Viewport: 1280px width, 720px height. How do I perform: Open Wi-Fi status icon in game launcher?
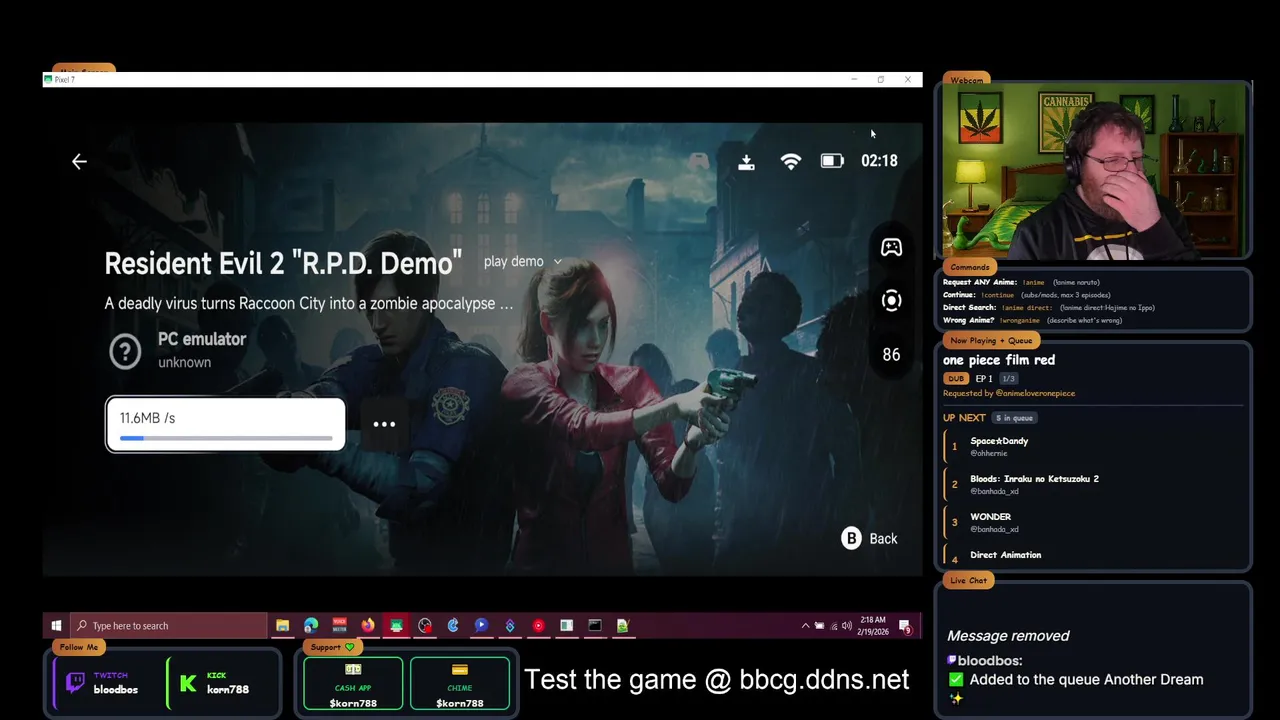click(791, 161)
